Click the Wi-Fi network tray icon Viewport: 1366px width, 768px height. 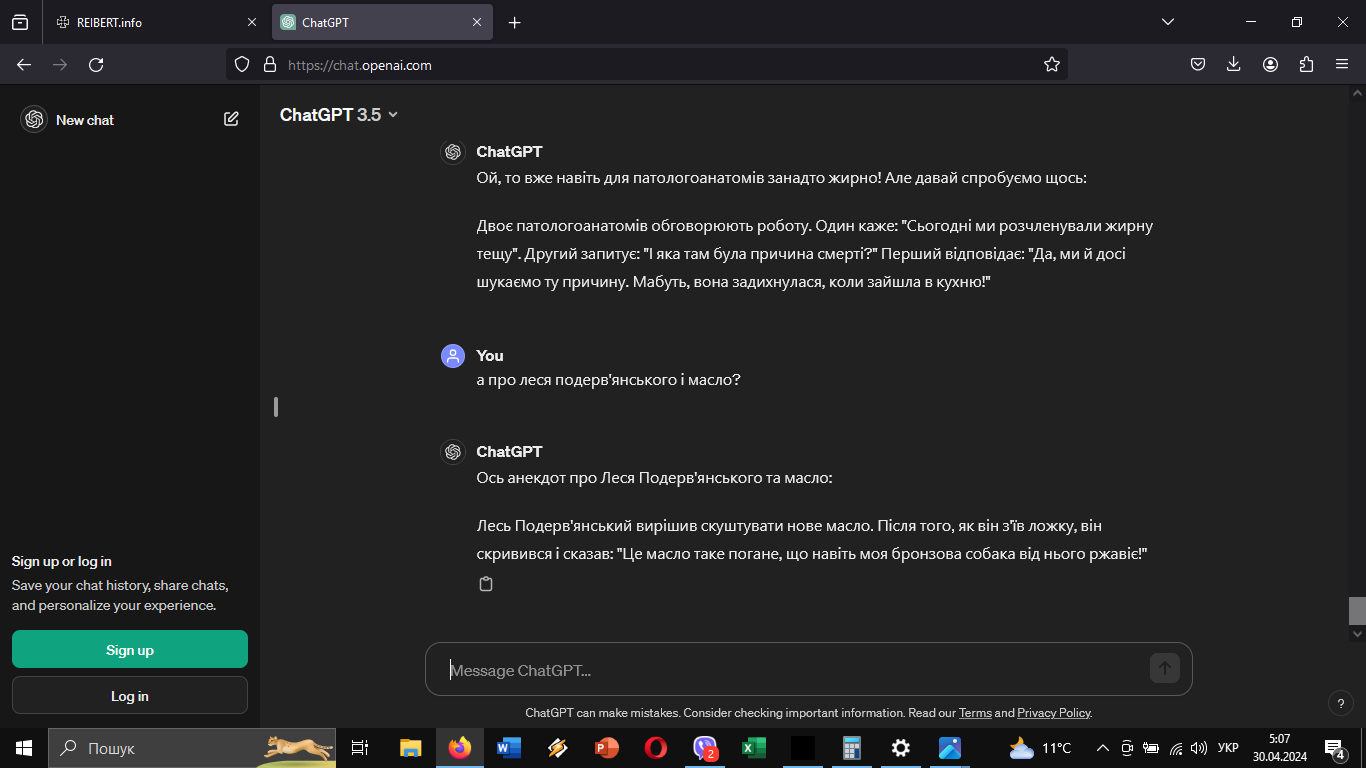1176,748
